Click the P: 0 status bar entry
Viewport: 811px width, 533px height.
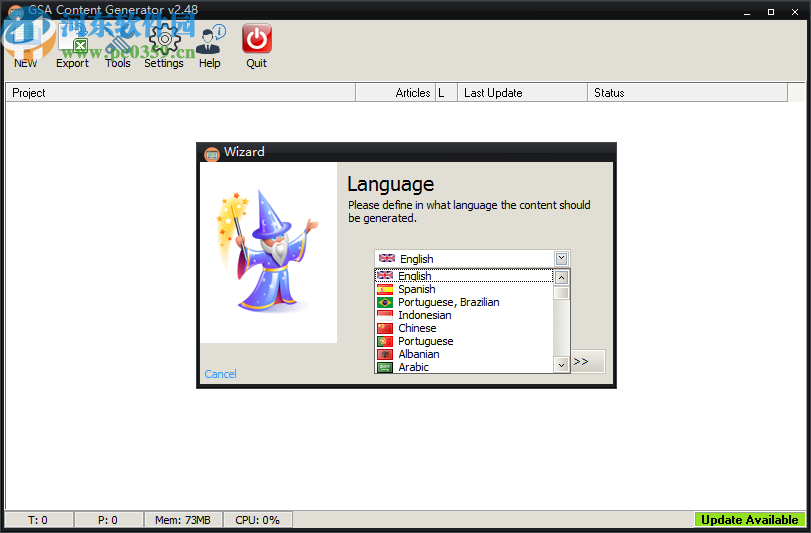108,520
